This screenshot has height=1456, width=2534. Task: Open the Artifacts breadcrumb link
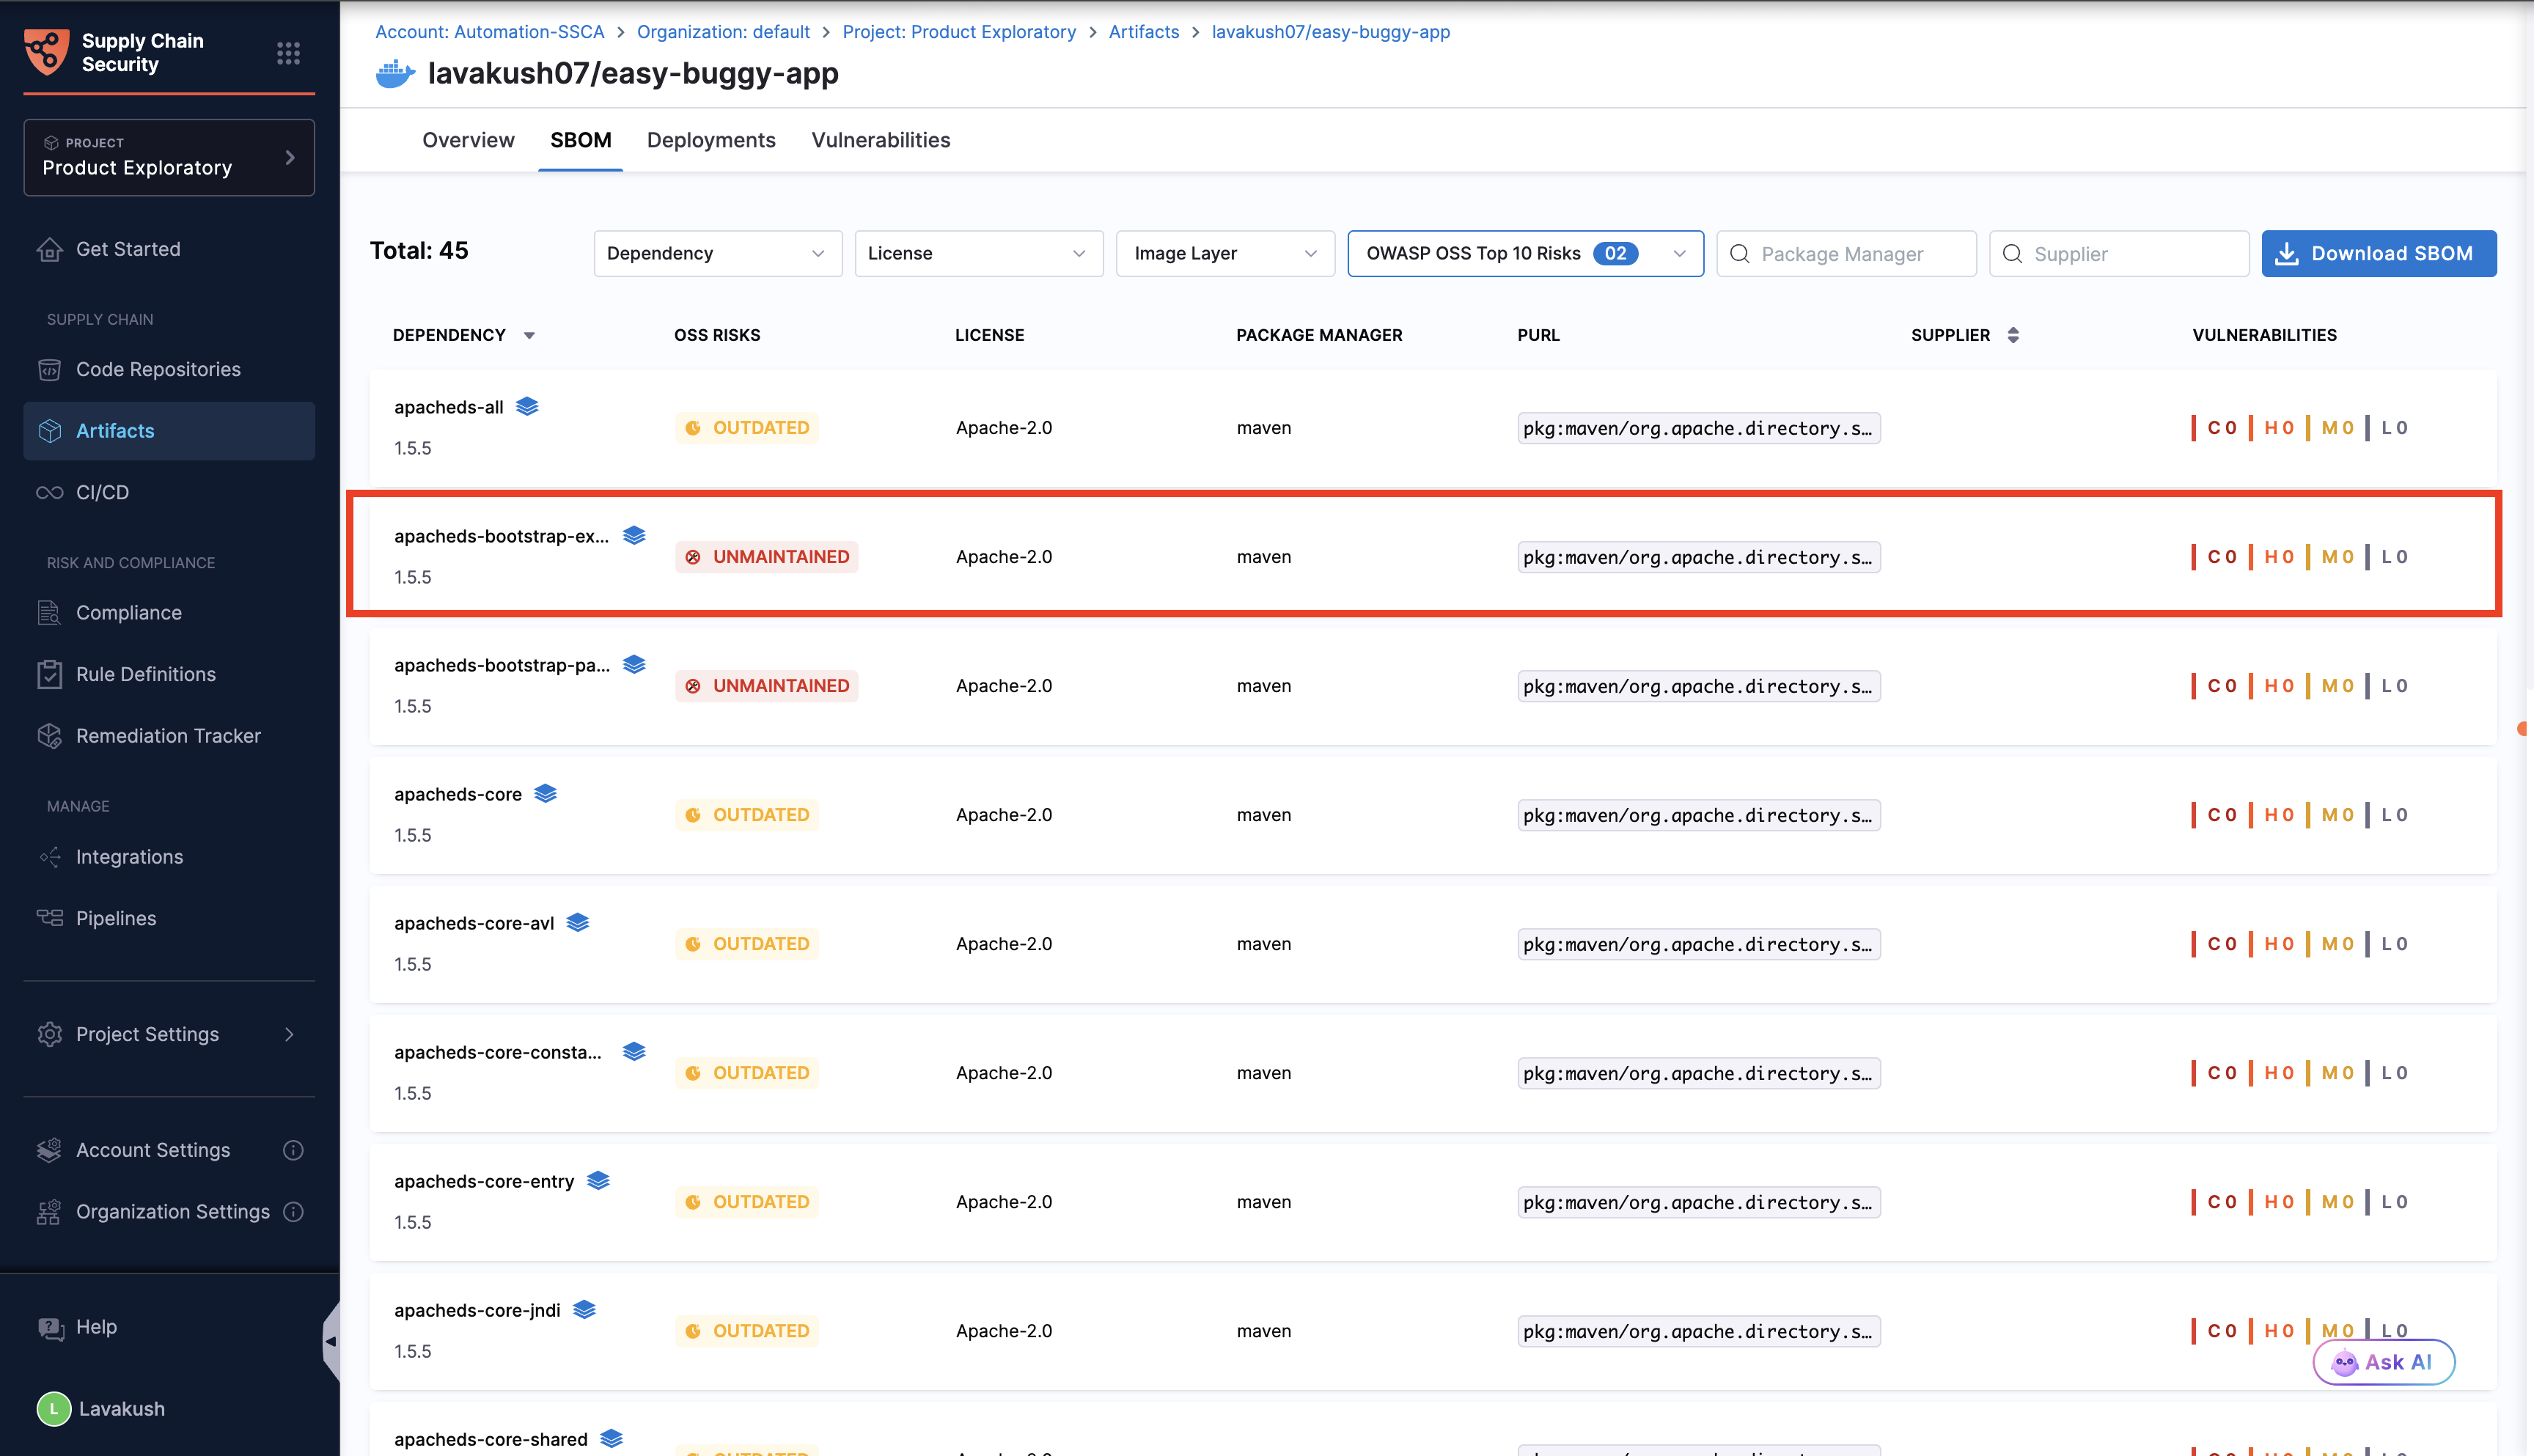(1143, 32)
